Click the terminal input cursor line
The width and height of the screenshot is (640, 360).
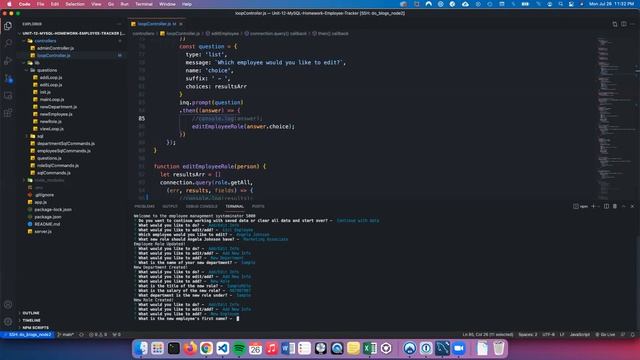pyautogui.click(x=188, y=319)
